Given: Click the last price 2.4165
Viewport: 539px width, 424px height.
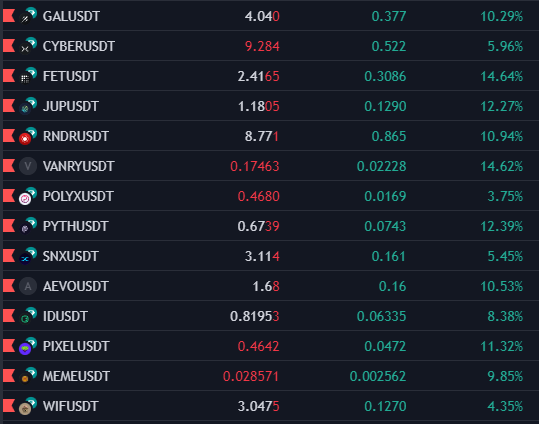Looking at the screenshot, I should click(x=258, y=76).
